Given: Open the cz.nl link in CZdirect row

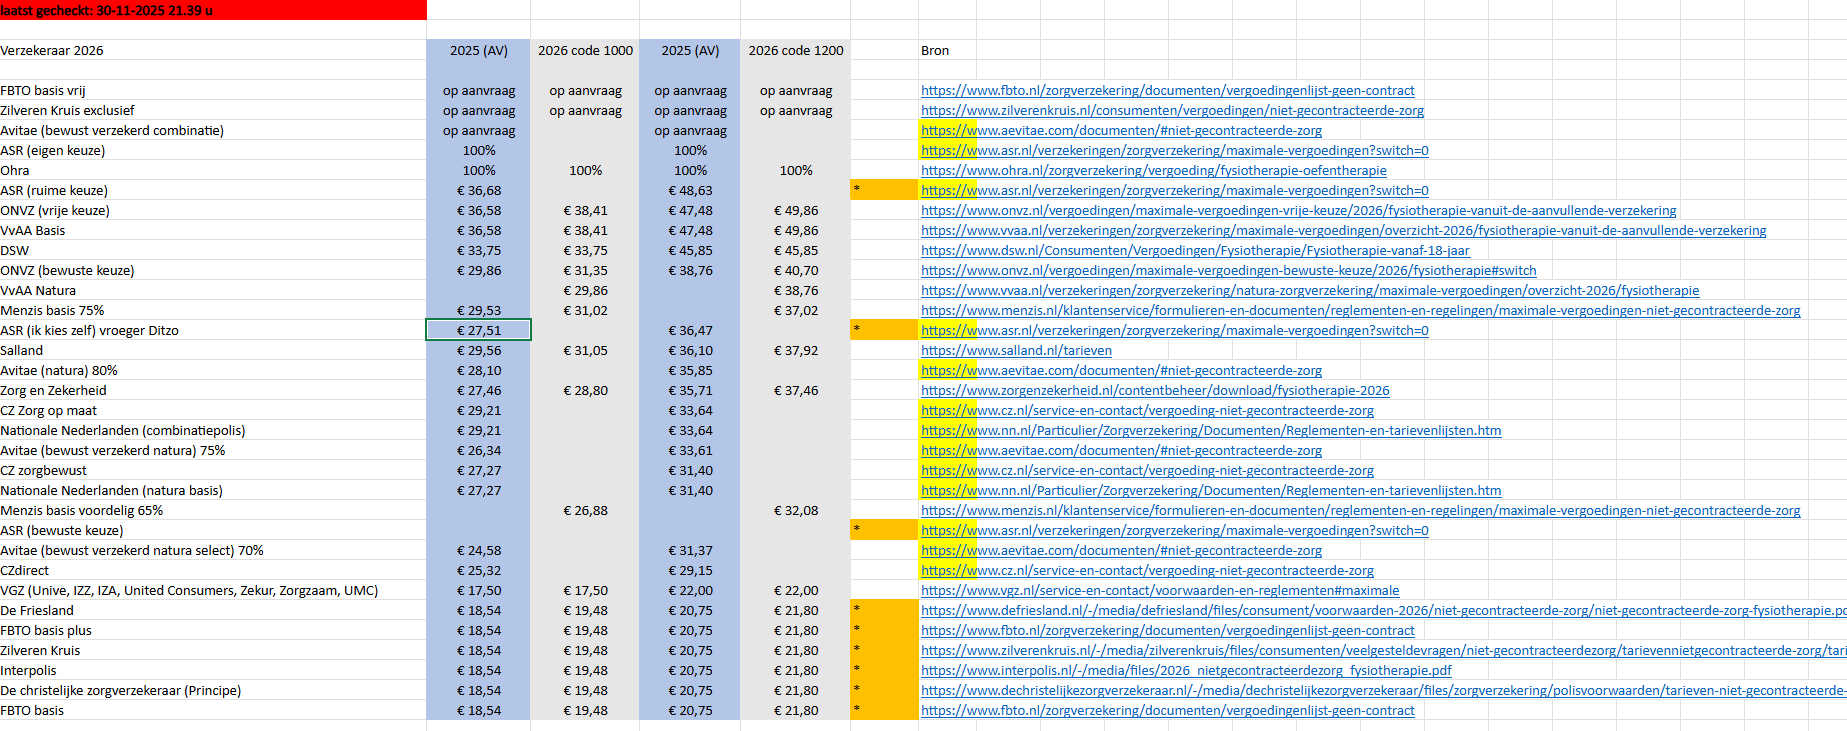Looking at the screenshot, I should pyautogui.click(x=1147, y=571).
